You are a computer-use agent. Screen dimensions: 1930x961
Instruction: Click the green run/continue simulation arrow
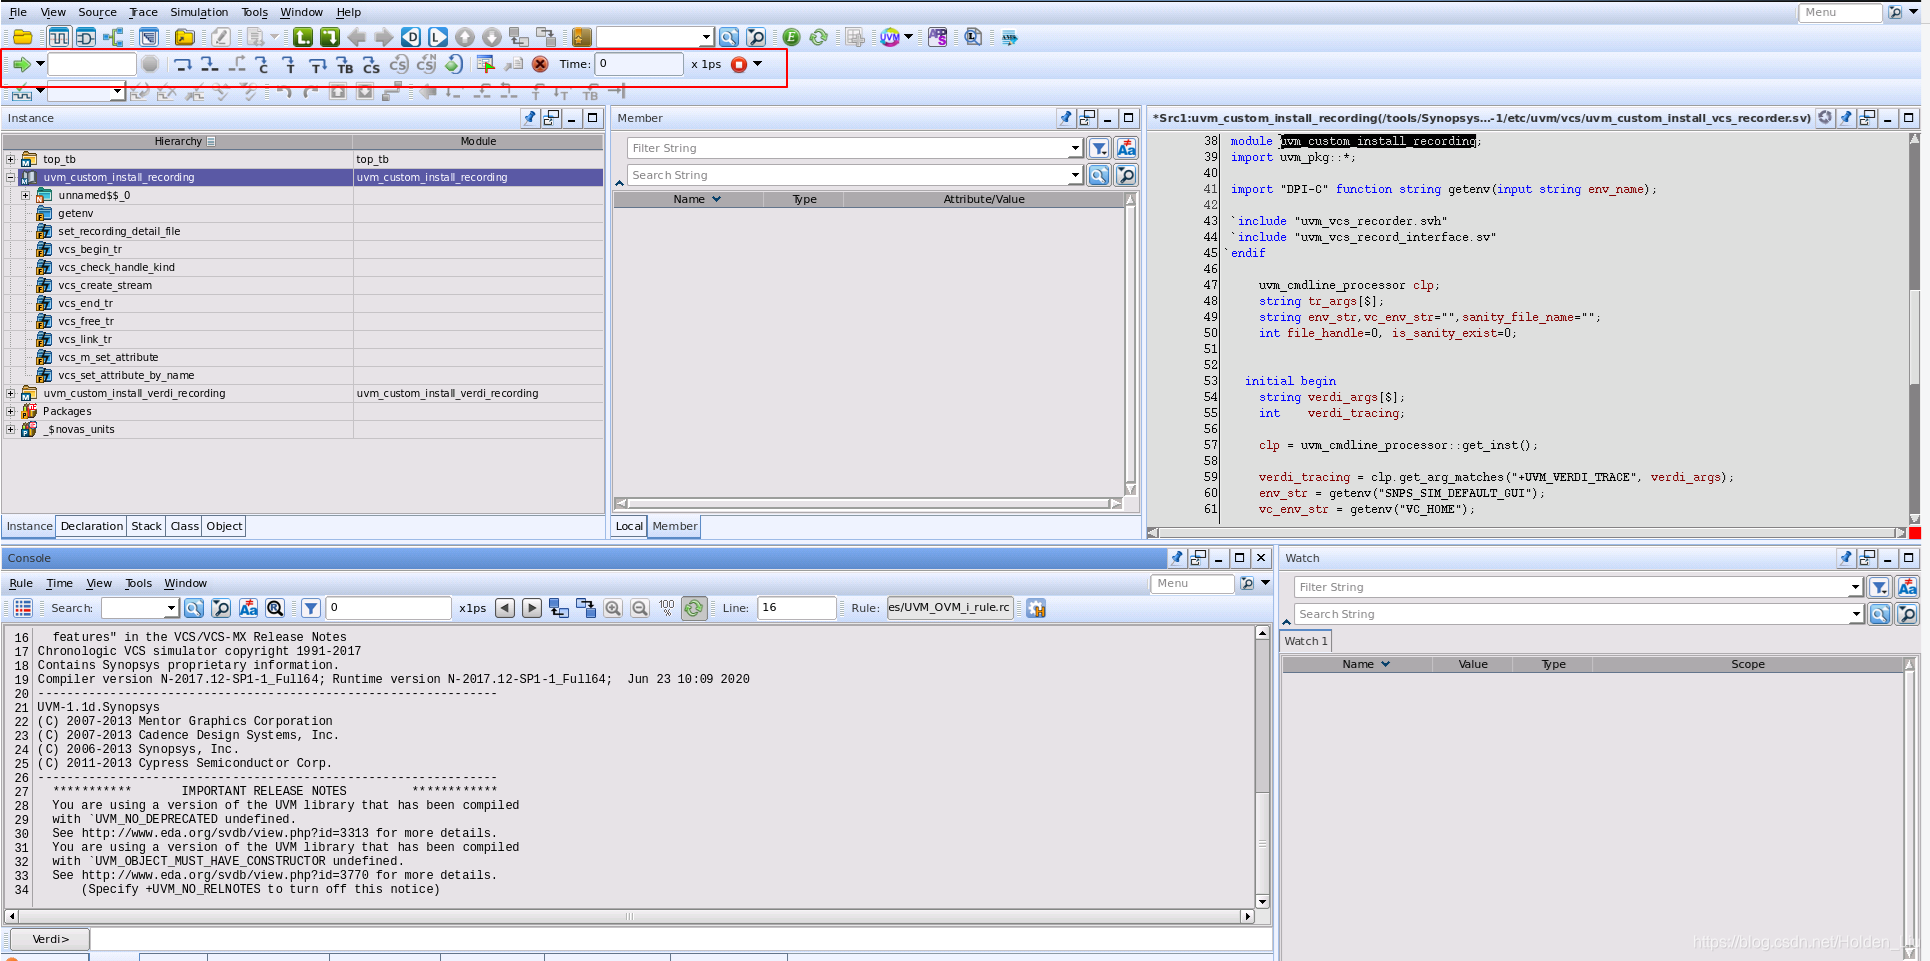click(21, 64)
